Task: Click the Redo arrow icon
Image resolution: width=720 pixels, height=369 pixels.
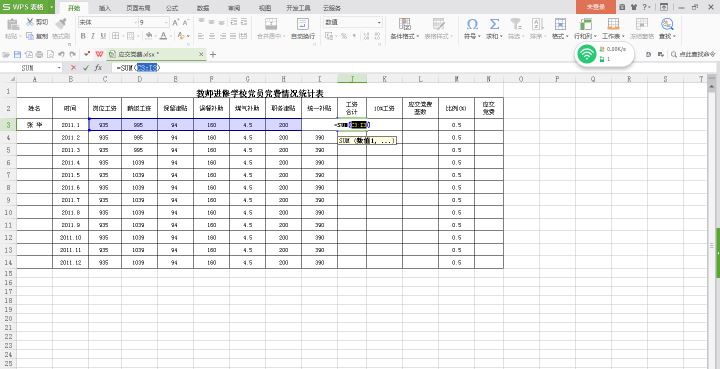Action: point(73,54)
